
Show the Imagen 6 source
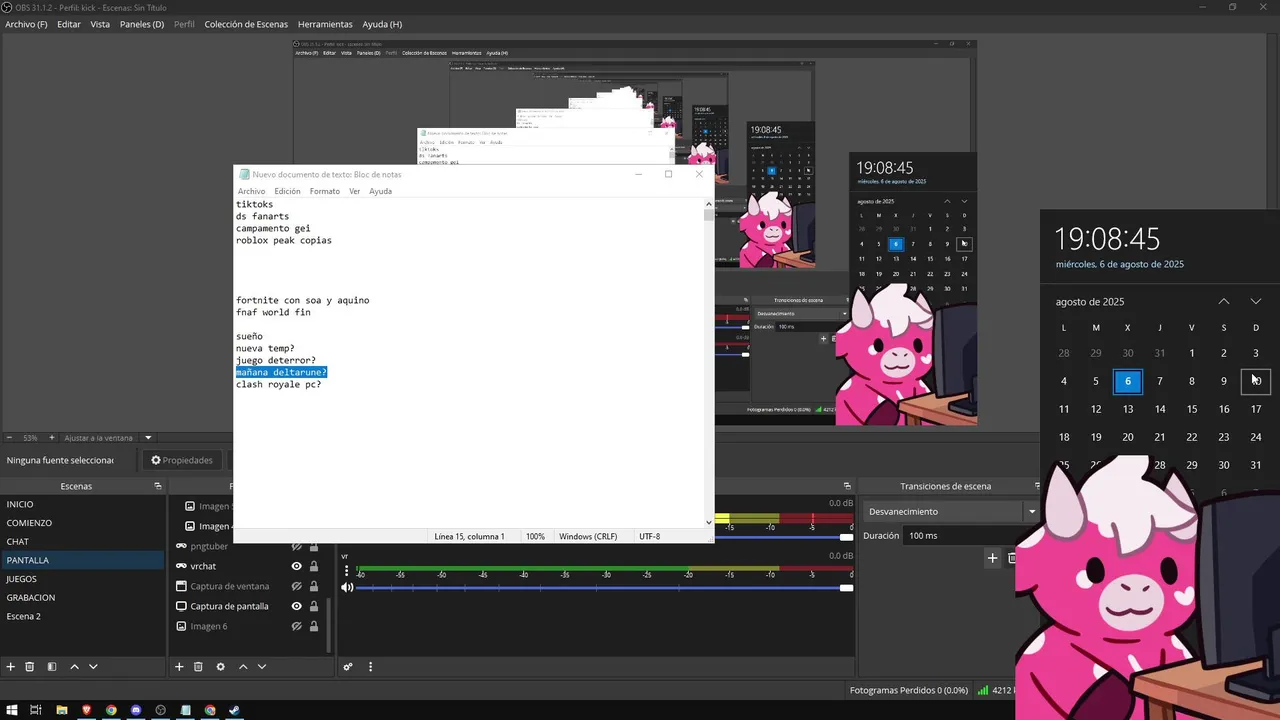pos(297,626)
